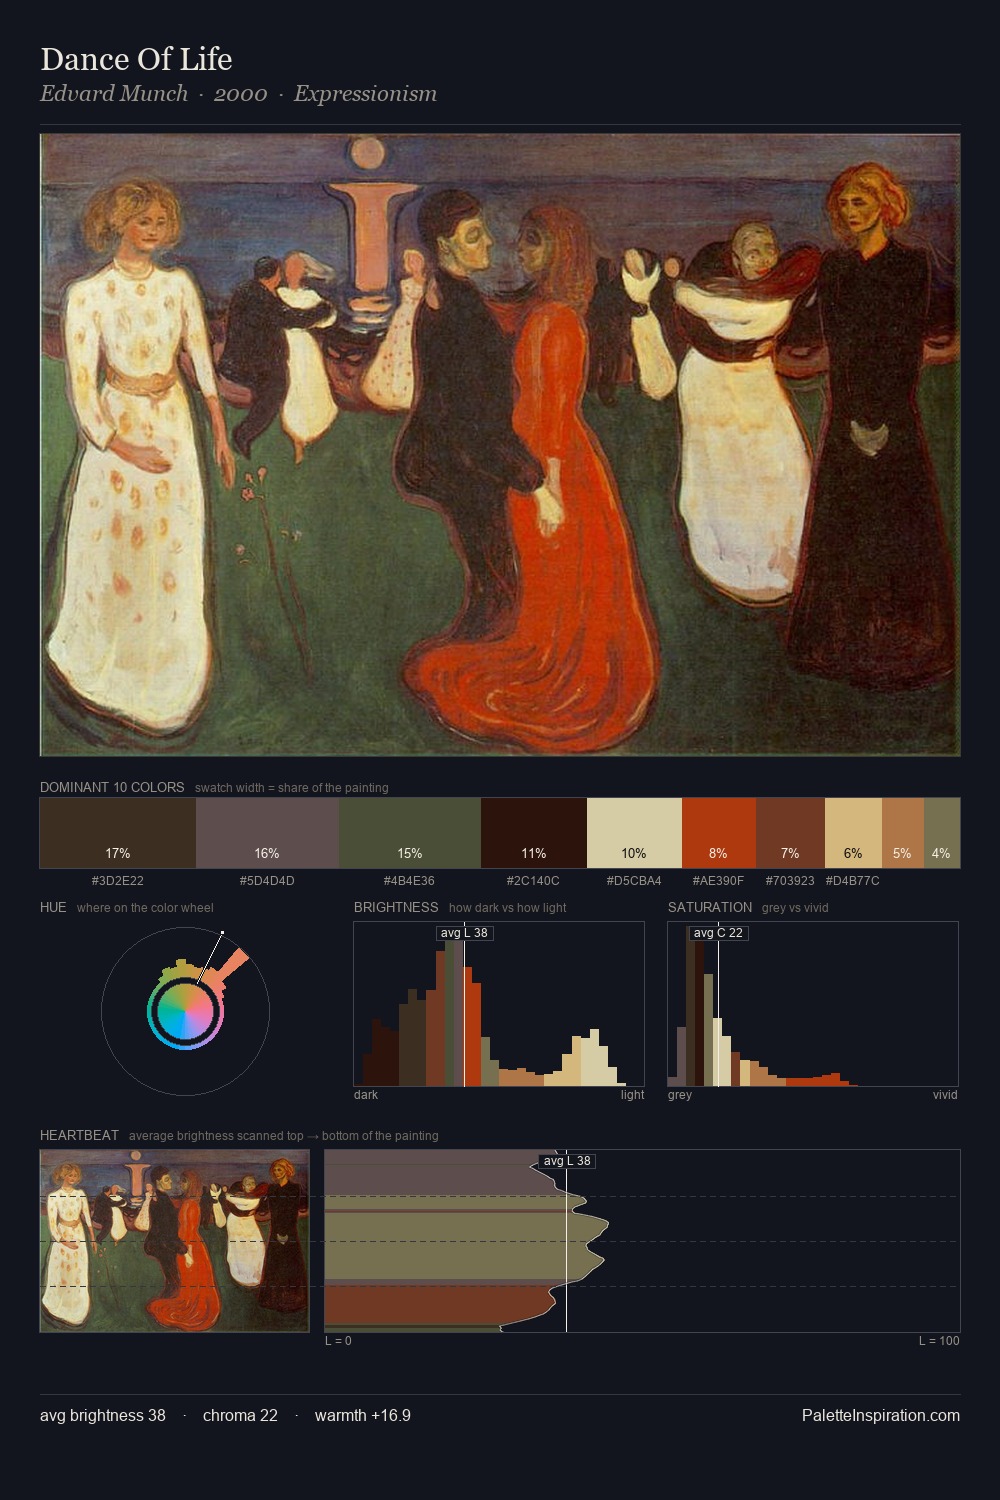1000x1500 pixels.
Task: Click the 'grey' axis label under saturation
Action: point(680,1095)
